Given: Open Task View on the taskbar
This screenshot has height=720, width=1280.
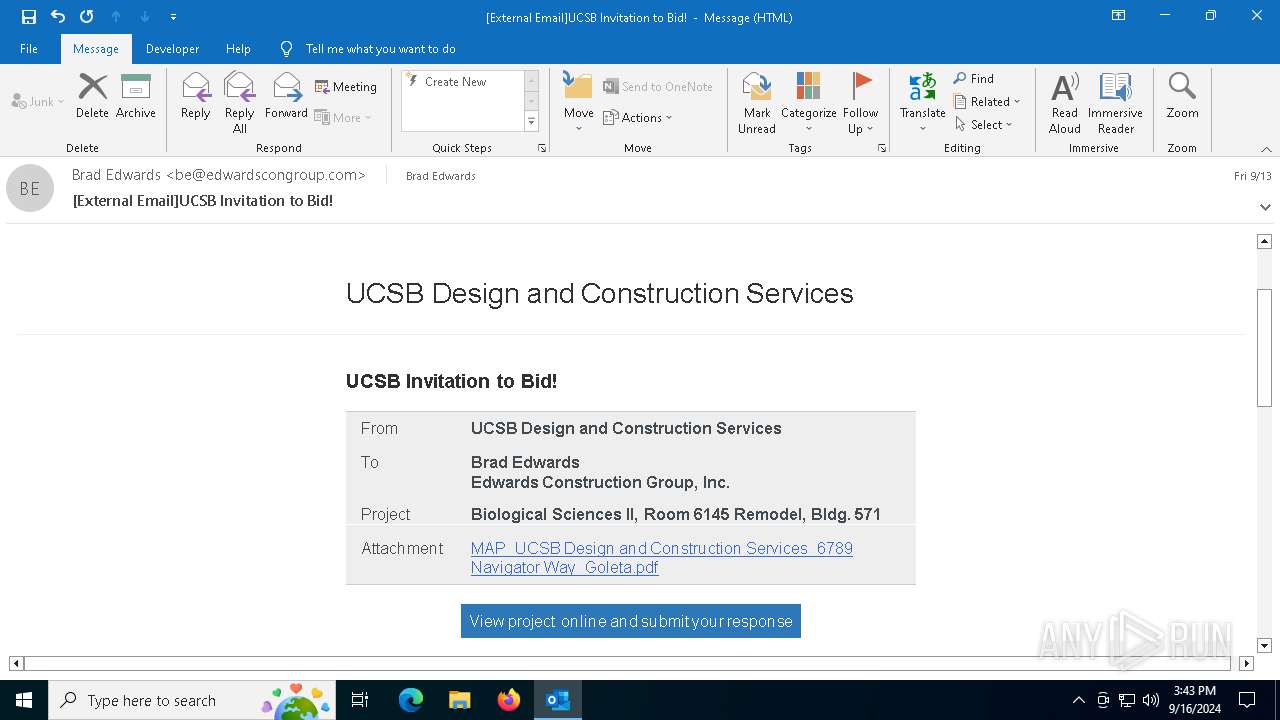Looking at the screenshot, I should point(360,700).
